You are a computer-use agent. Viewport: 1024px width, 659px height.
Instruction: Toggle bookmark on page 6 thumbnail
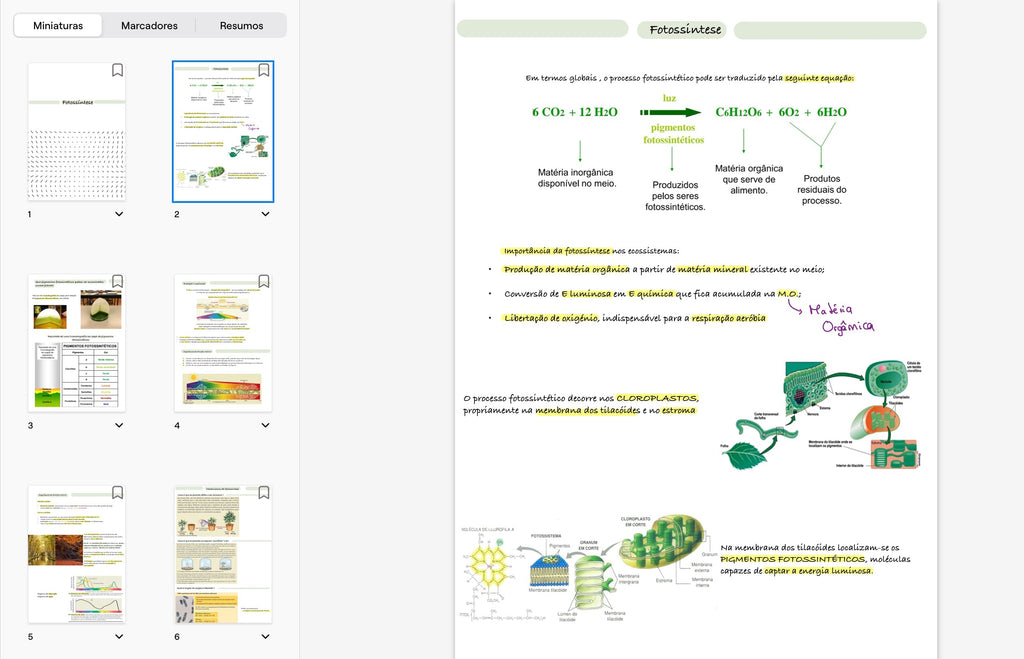click(x=264, y=492)
